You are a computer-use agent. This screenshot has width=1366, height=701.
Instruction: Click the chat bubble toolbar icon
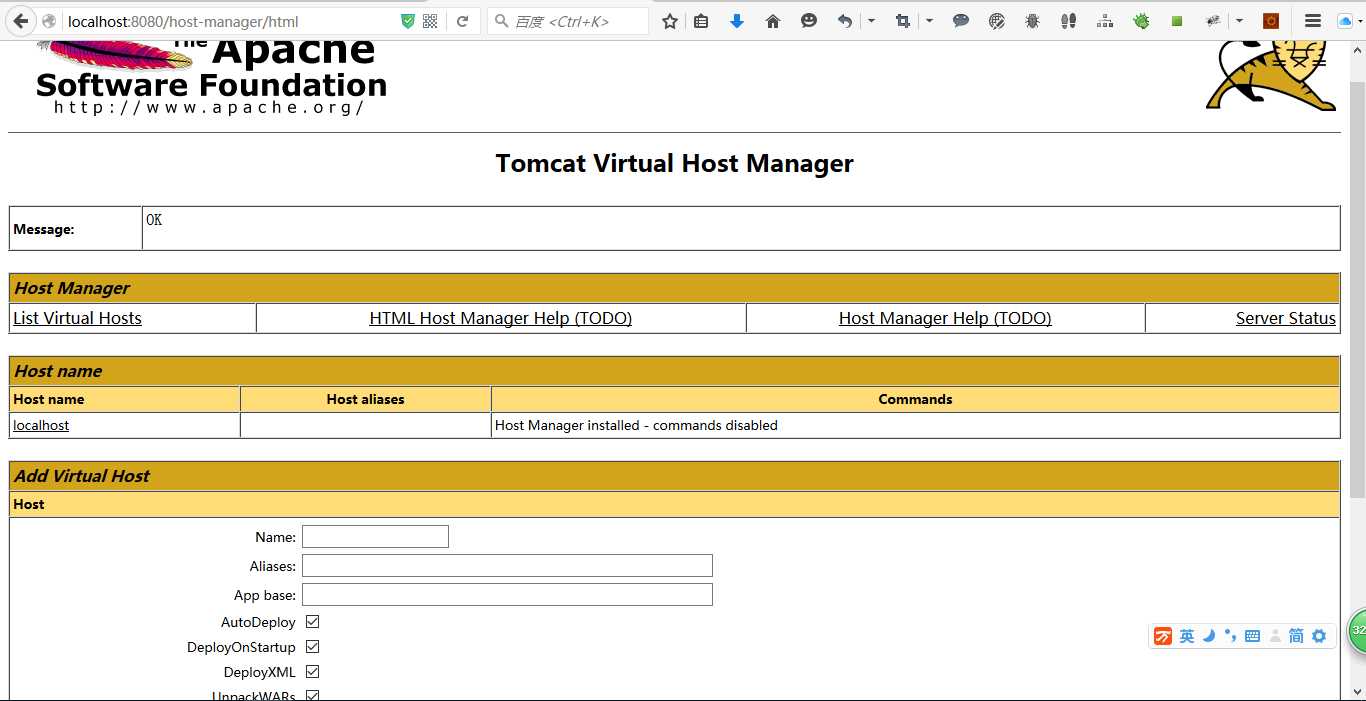961,21
